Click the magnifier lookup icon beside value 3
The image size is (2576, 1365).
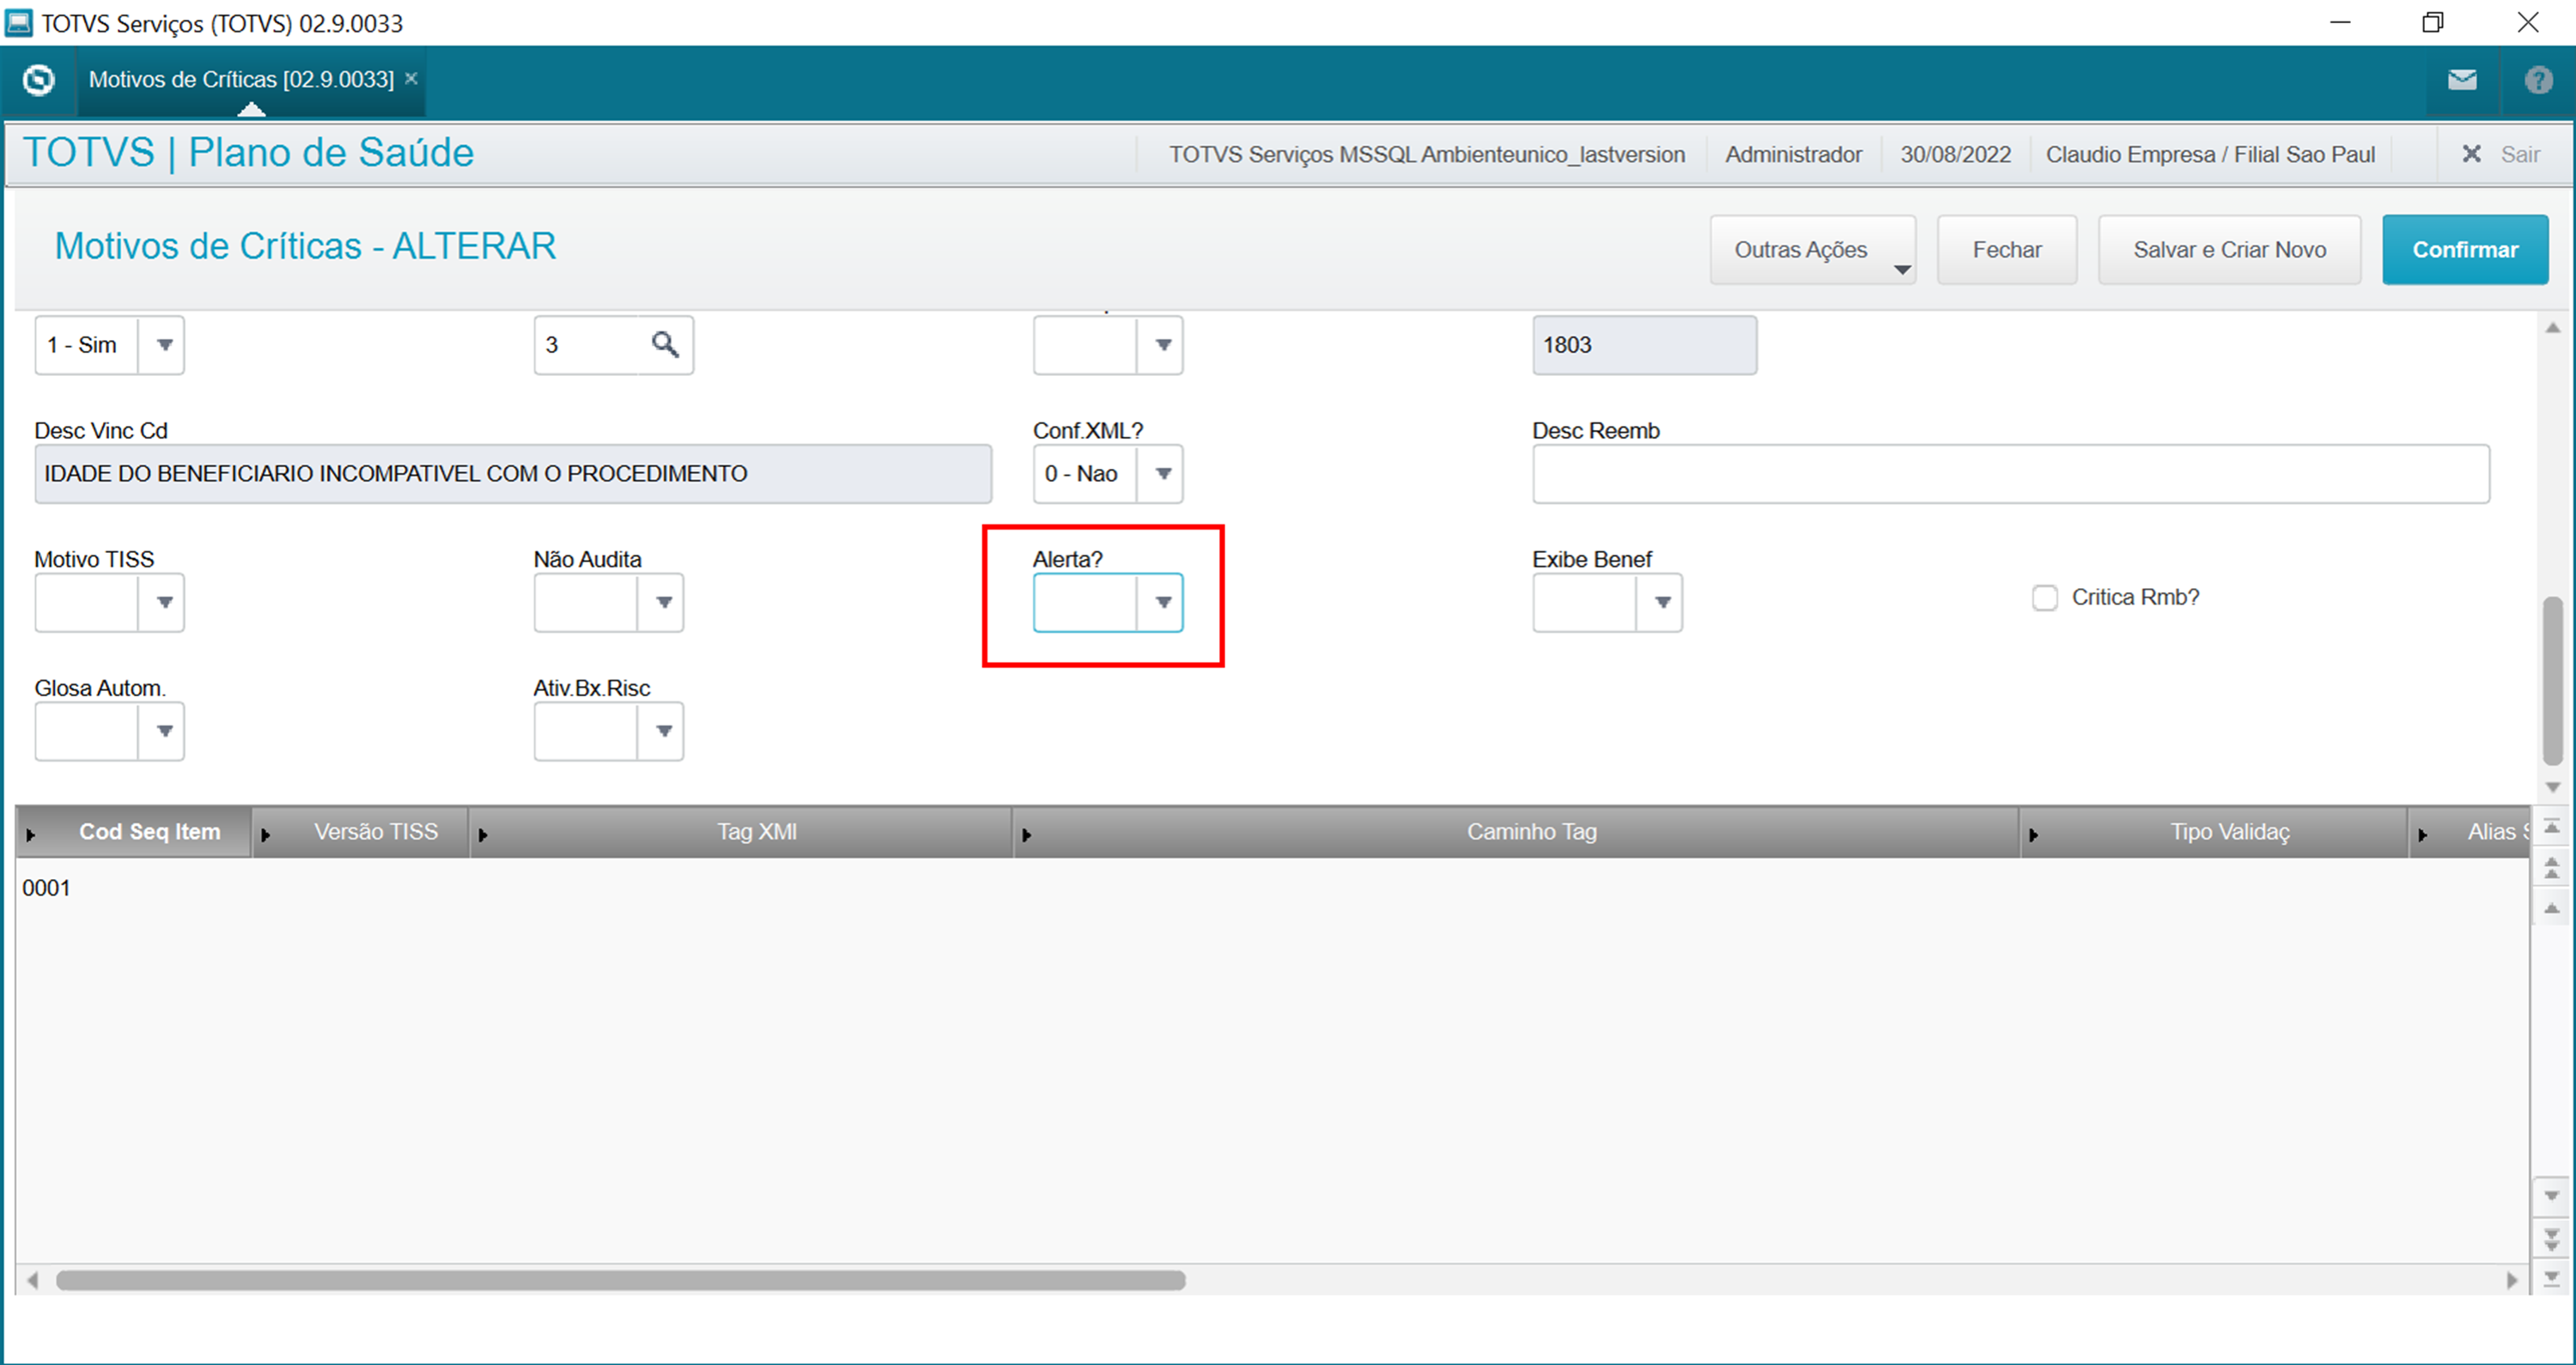tap(665, 345)
